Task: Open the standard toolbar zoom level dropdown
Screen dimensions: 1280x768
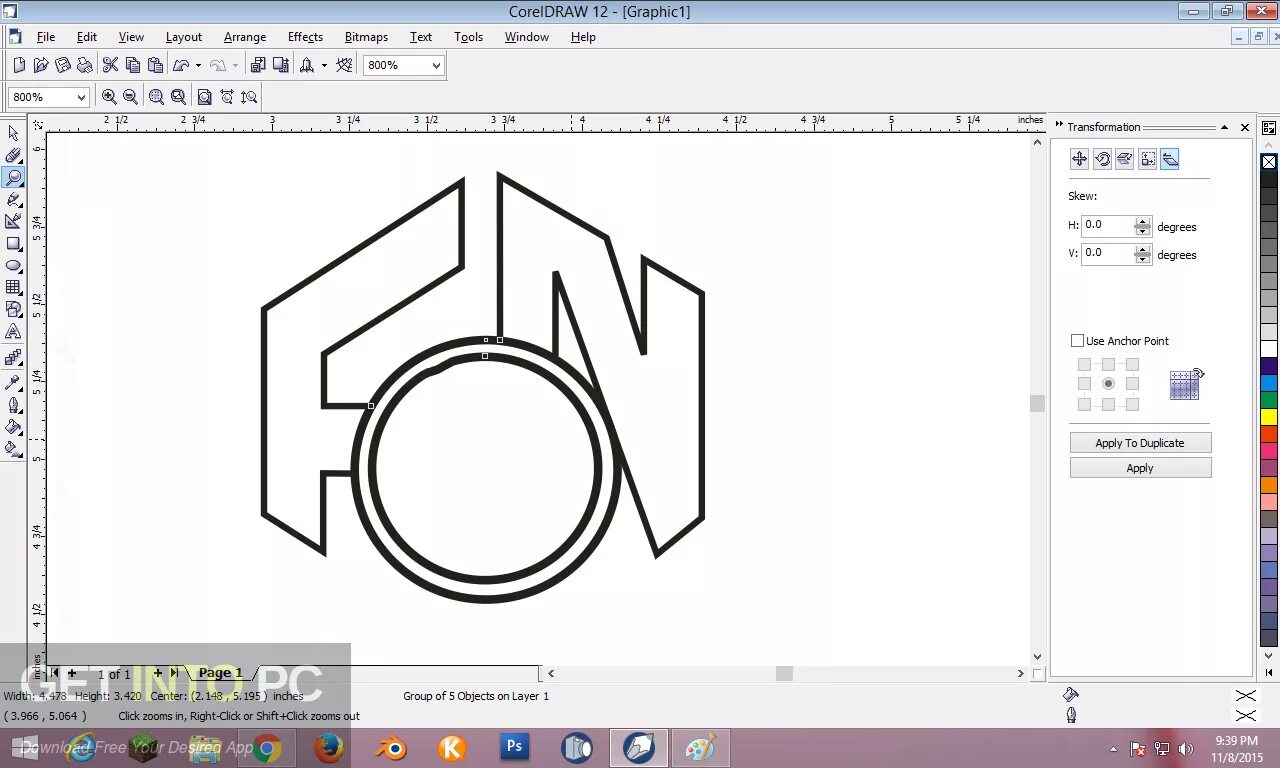Action: click(x=436, y=65)
